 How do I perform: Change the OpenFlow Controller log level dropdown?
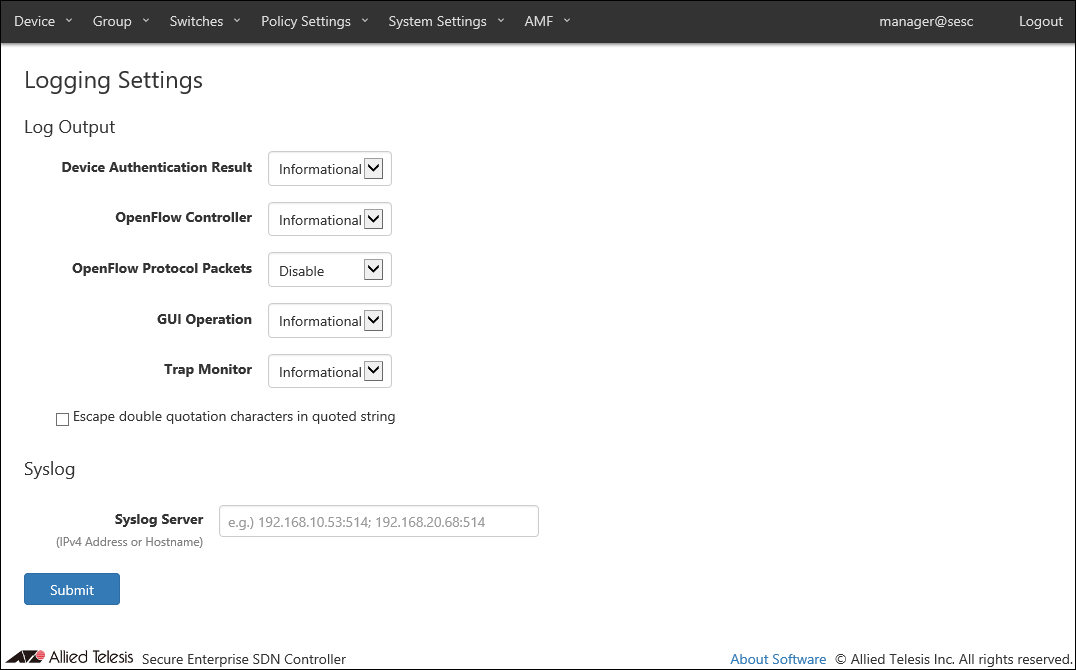[329, 220]
